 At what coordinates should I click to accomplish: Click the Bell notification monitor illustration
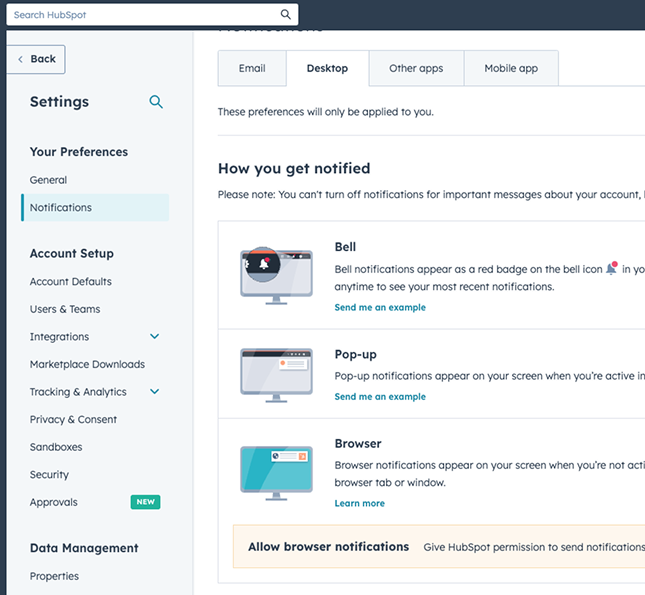point(276,276)
